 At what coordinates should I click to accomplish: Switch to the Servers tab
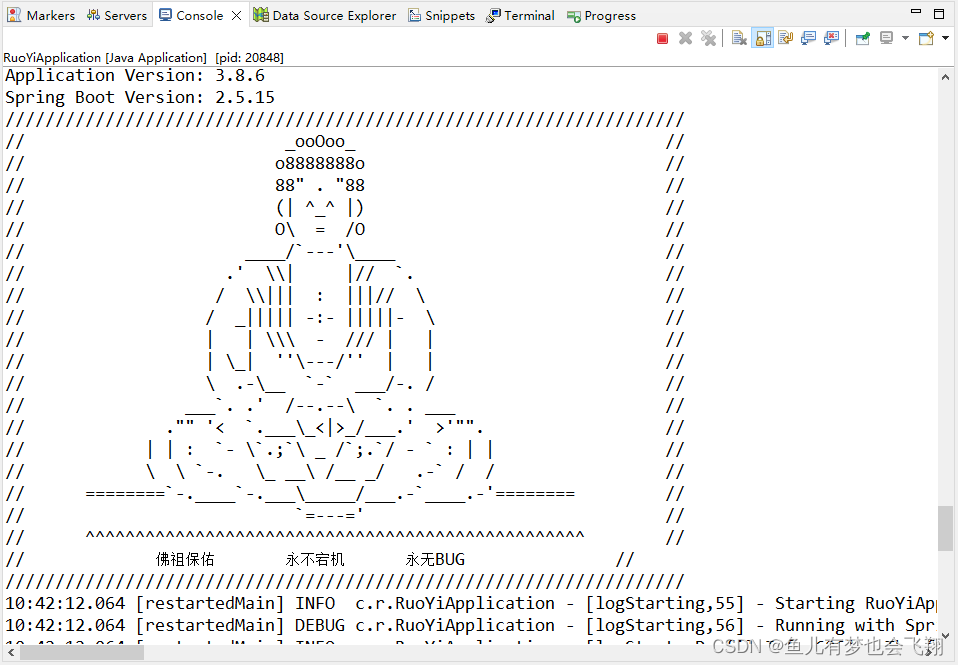coord(117,15)
